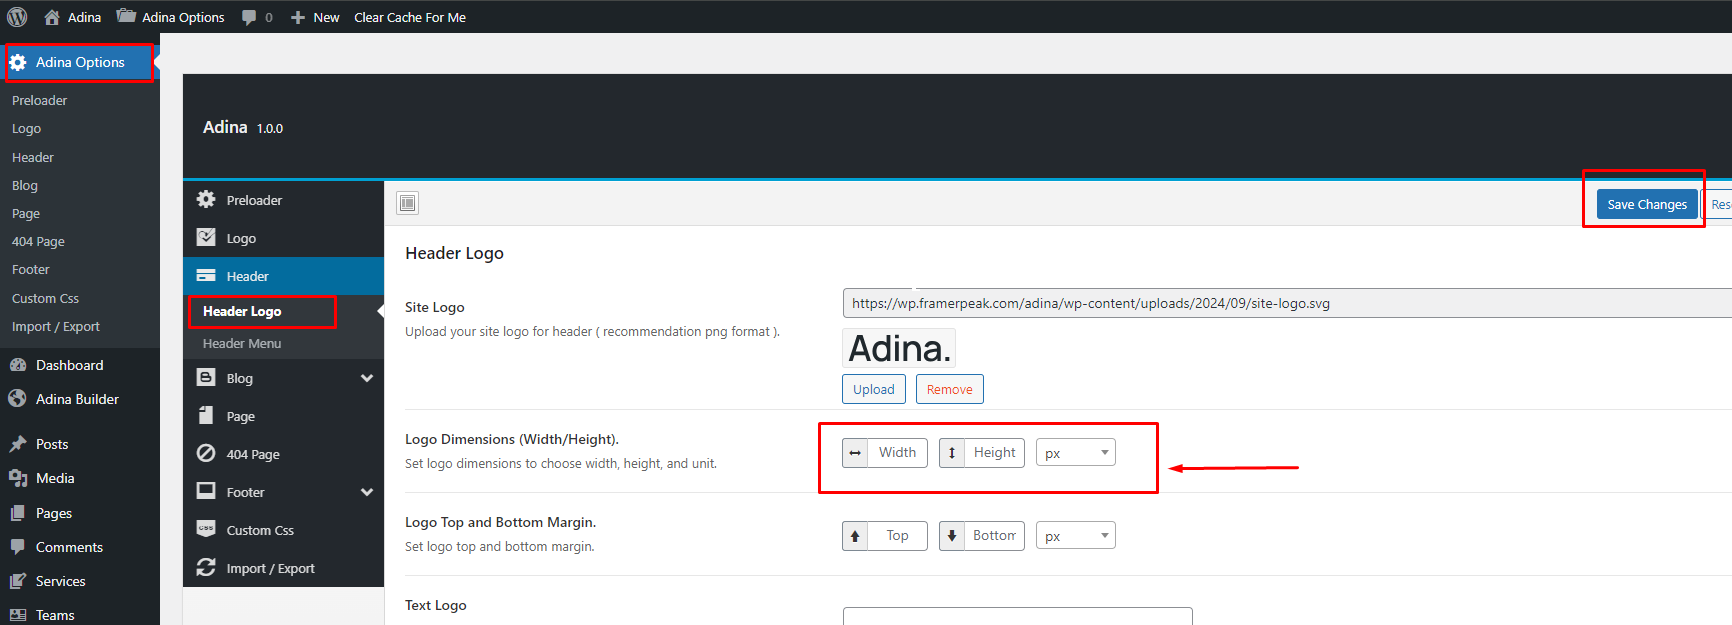Click the WordPress logo icon
The width and height of the screenshot is (1732, 625).
click(x=17, y=17)
